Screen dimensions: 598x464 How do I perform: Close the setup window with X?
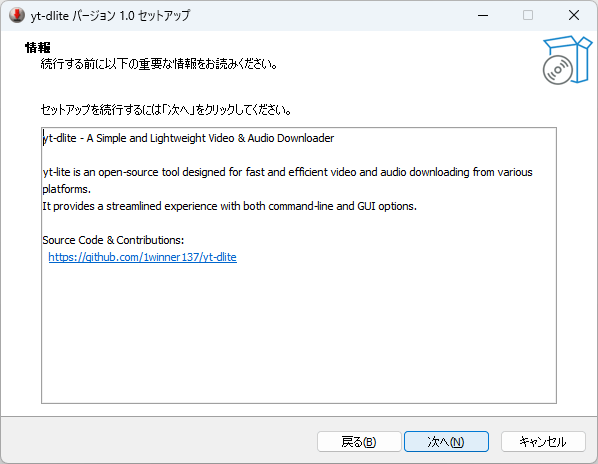click(574, 16)
